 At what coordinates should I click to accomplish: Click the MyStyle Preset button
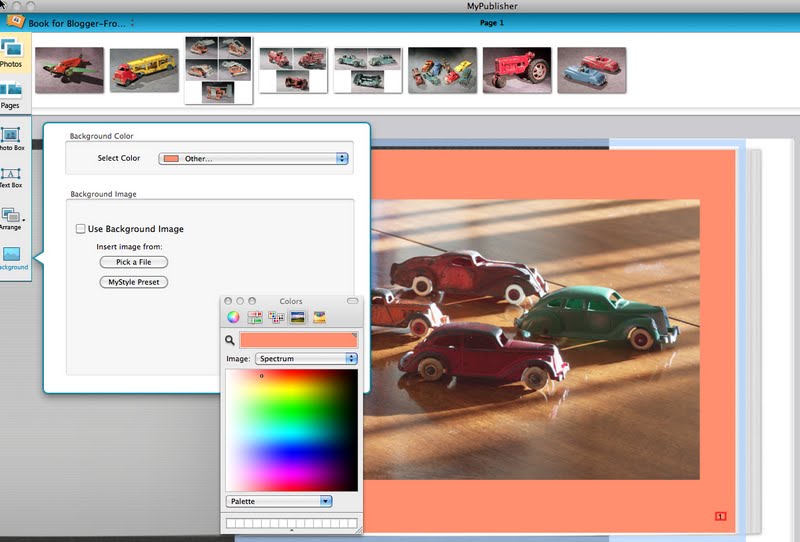[134, 282]
